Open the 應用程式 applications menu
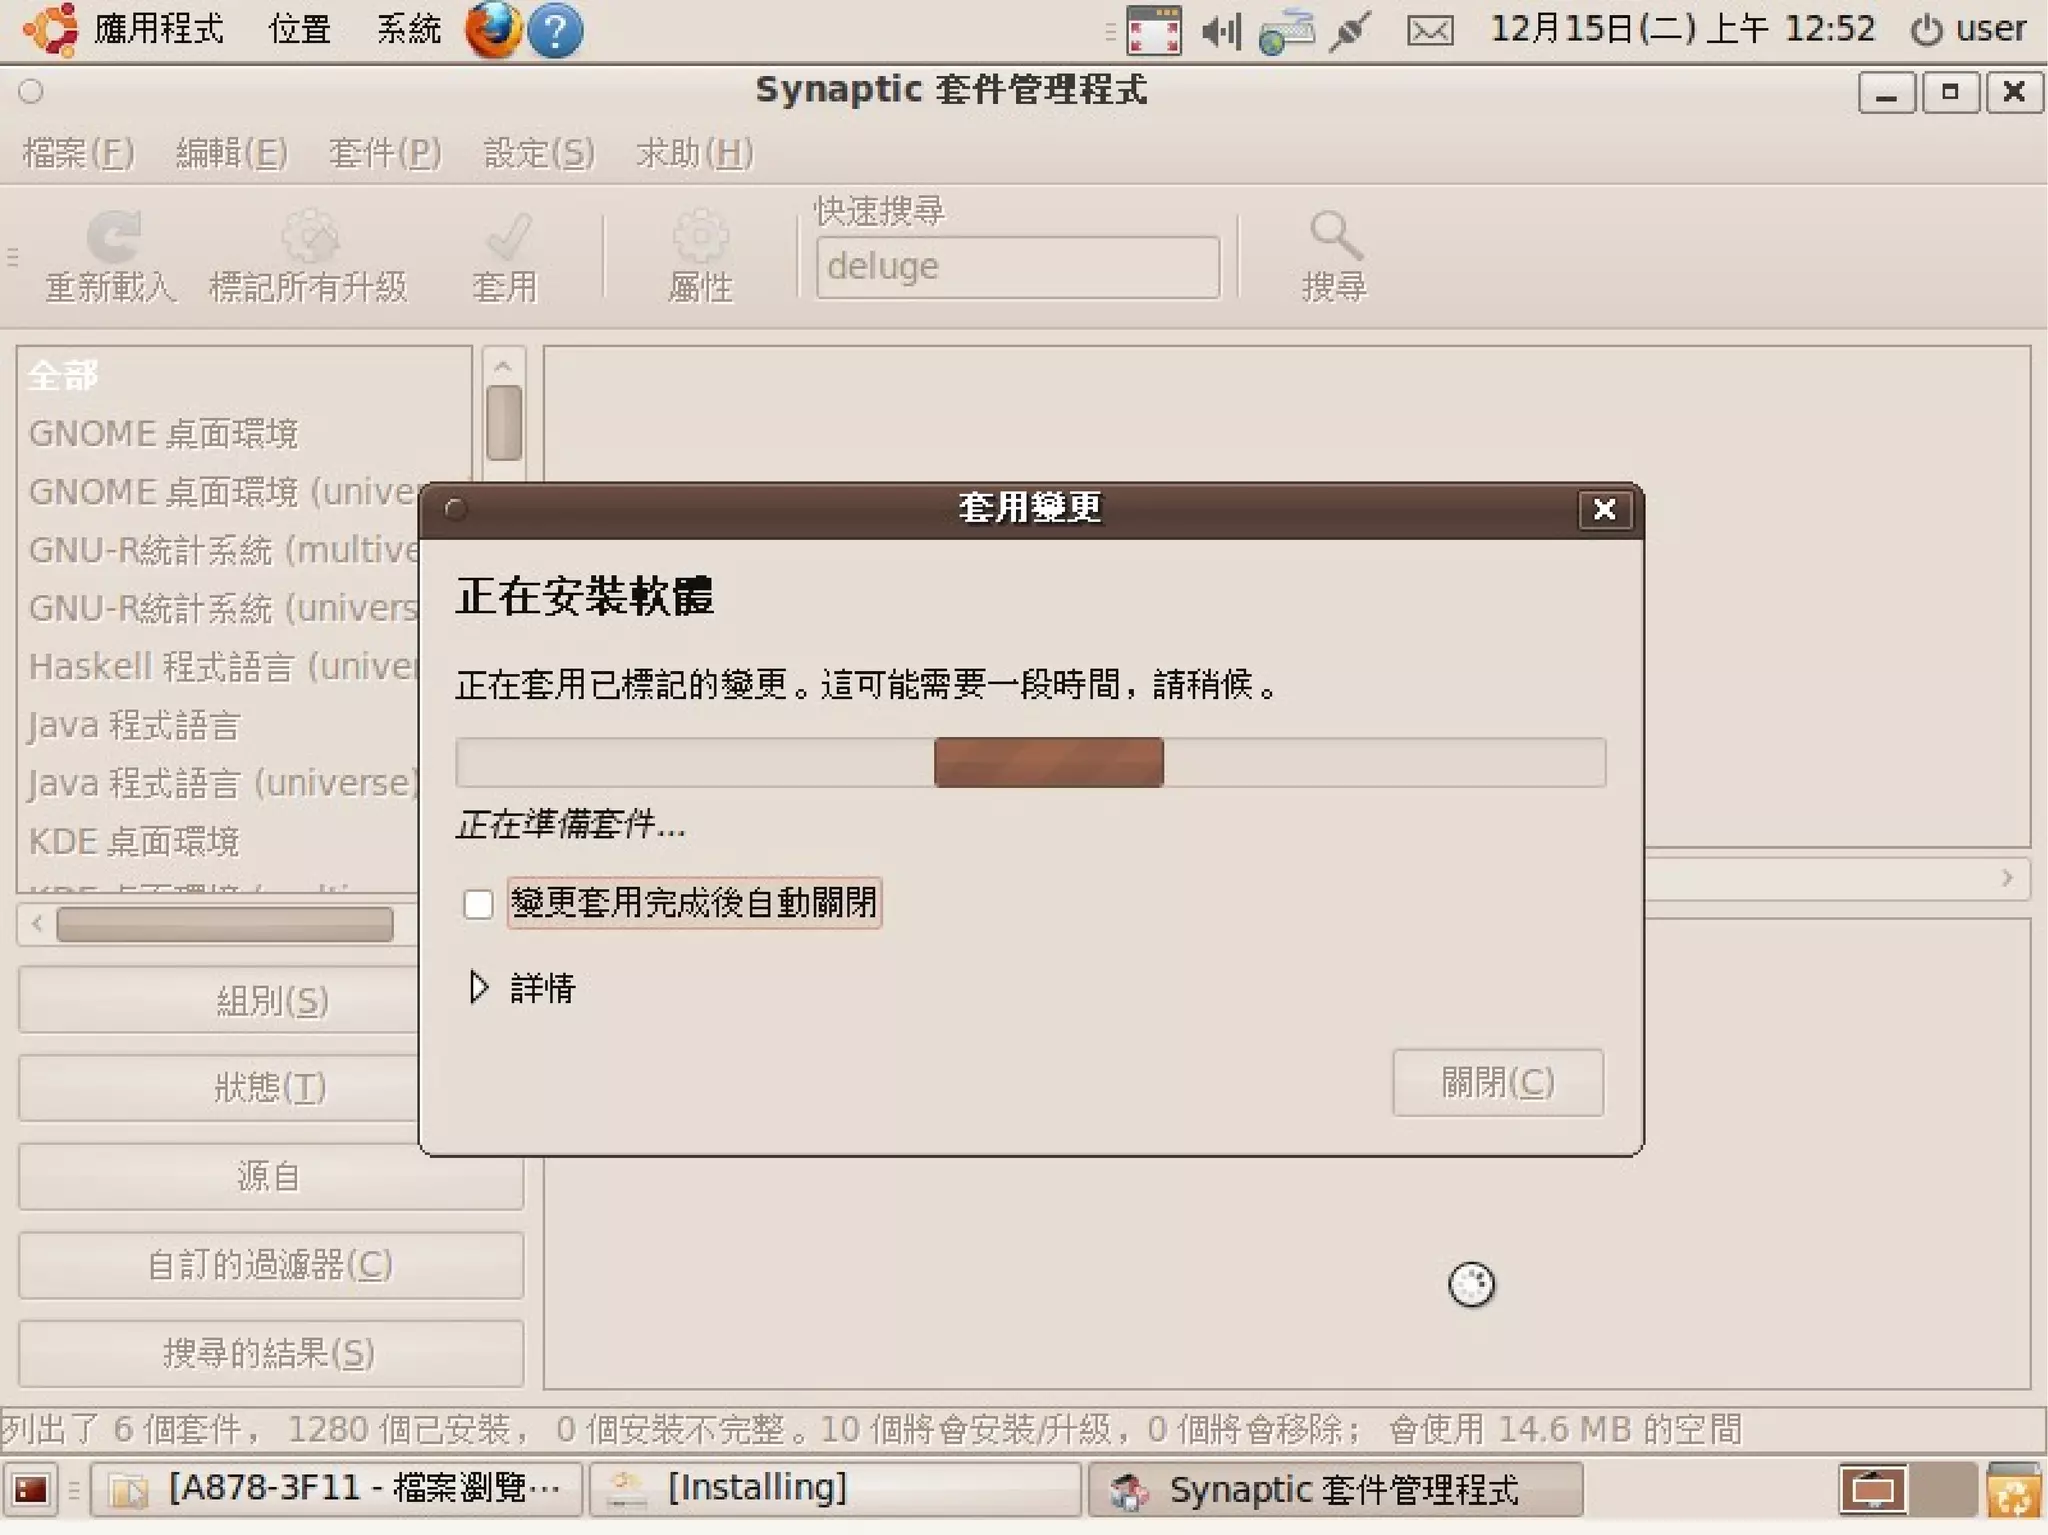2048x1535 pixels. 158,29
